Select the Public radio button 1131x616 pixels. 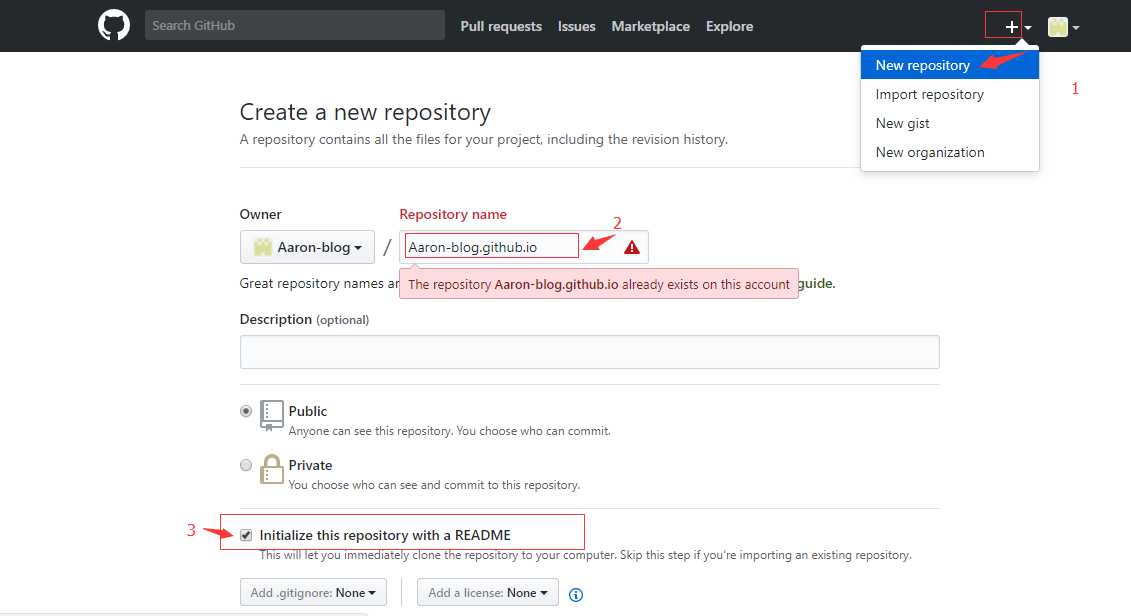[x=246, y=411]
